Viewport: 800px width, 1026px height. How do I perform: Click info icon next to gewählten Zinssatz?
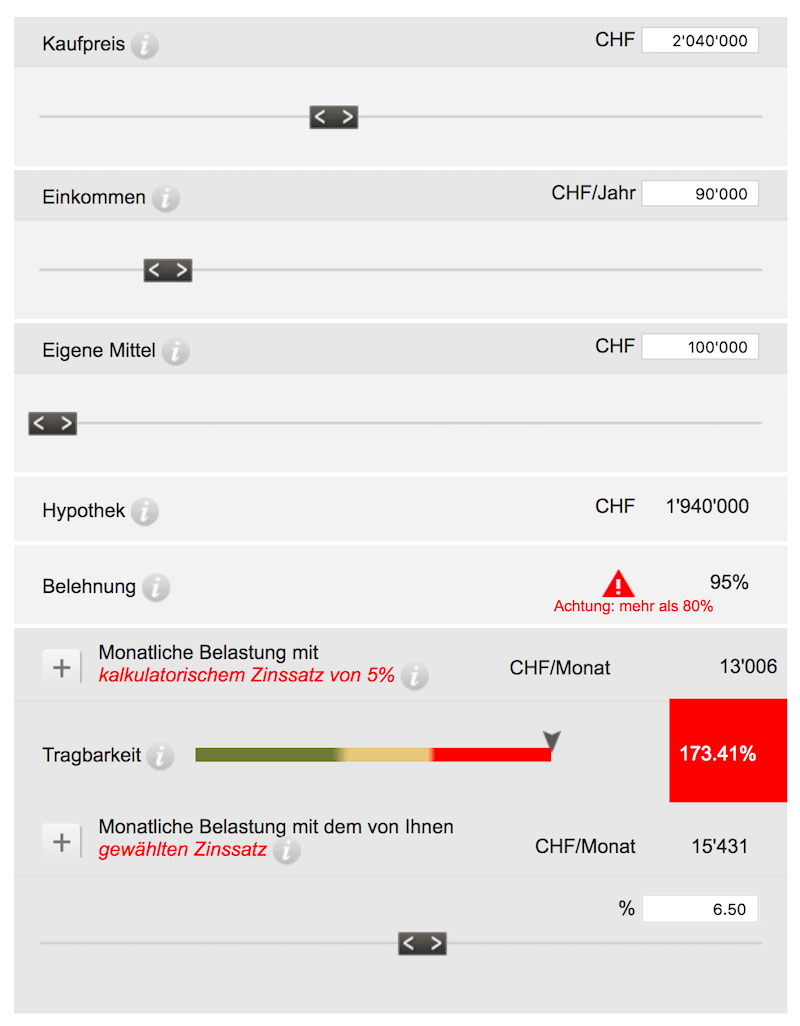point(287,851)
